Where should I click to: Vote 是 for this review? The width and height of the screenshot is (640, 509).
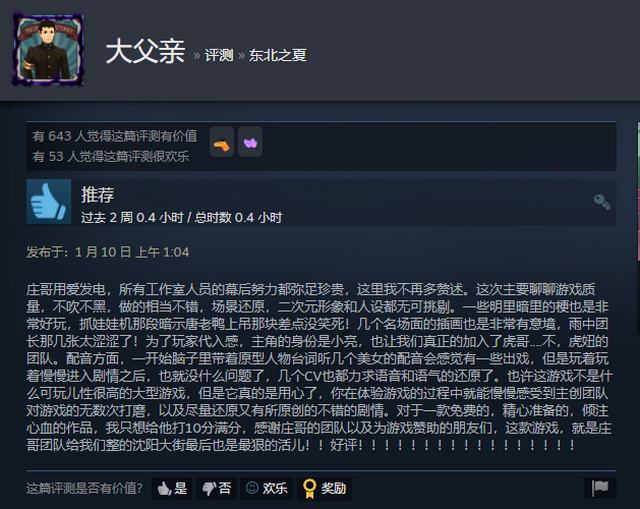coord(172,488)
